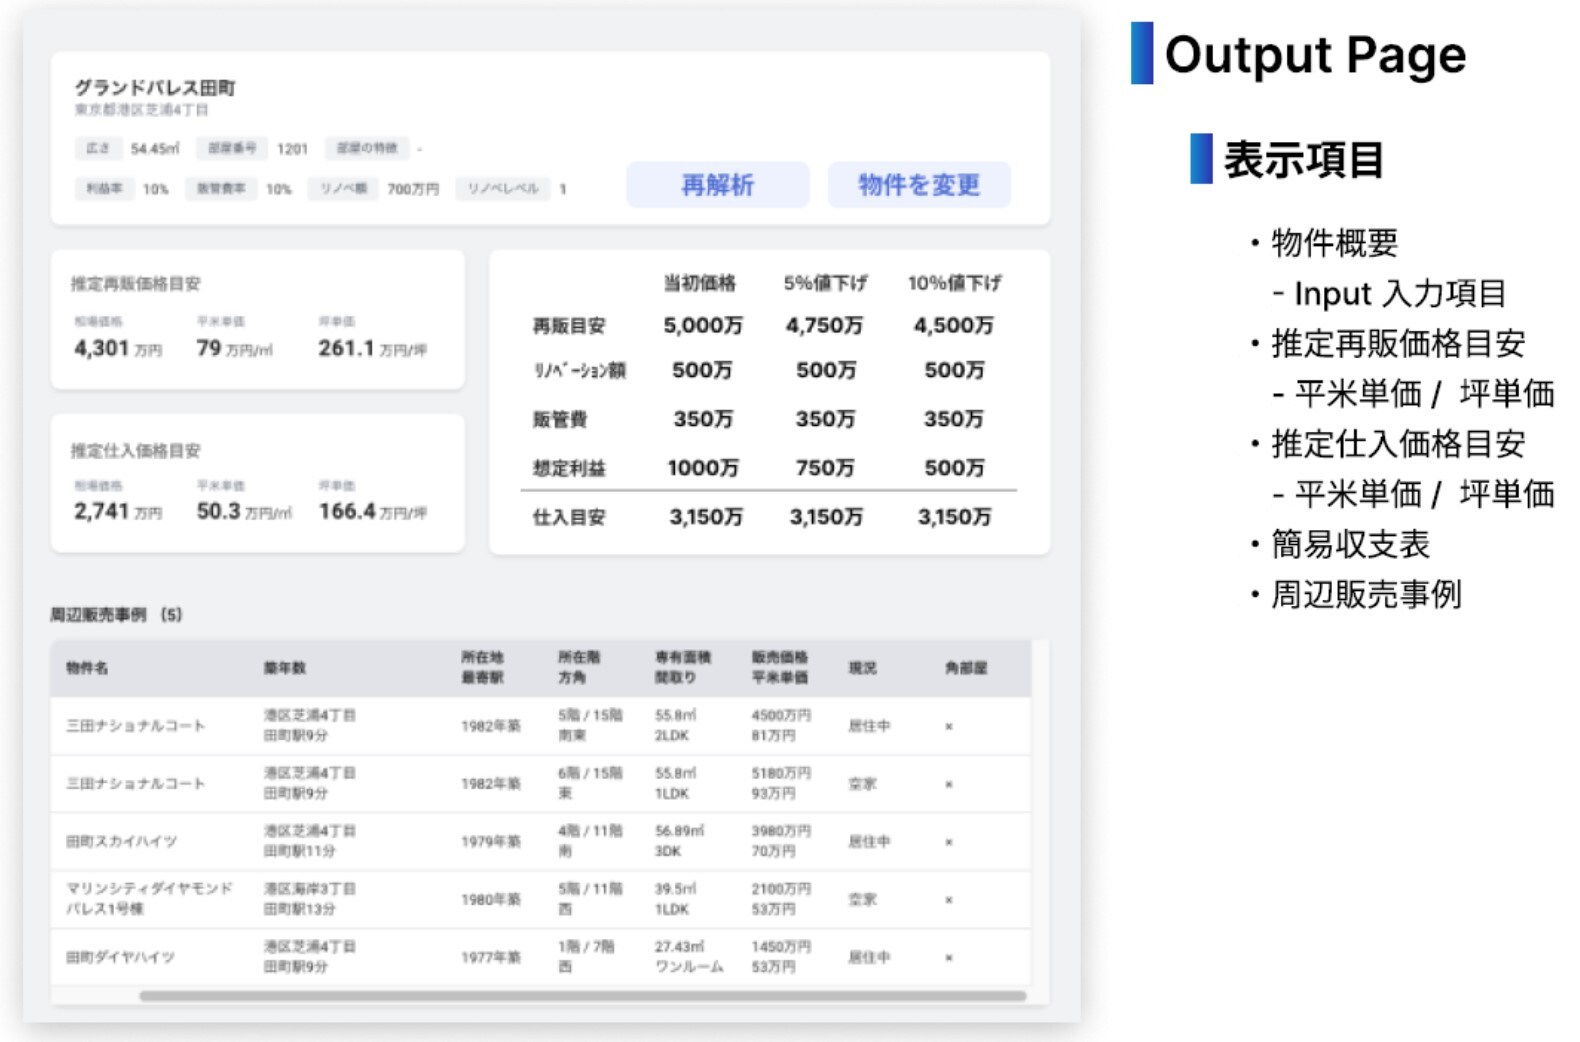The height and width of the screenshot is (1042, 1580).
Task: Select the 5%値下げ column in the balance table
Action: [825, 283]
